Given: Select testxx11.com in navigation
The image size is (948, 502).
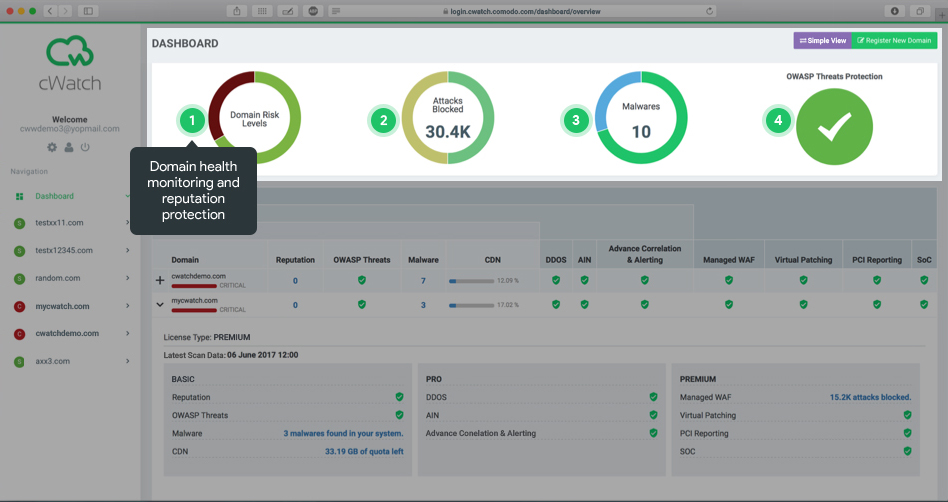Looking at the screenshot, I should [x=59, y=223].
